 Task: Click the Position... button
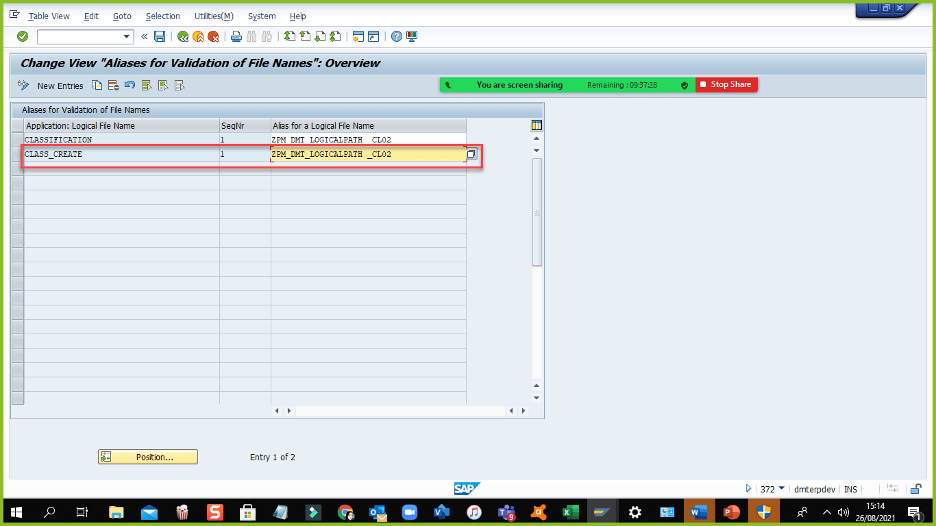tap(148, 457)
